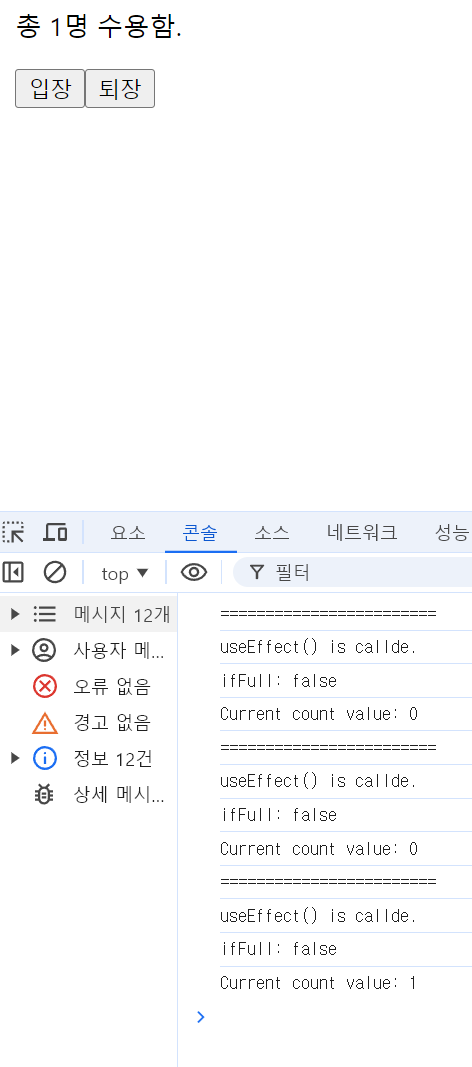Expand the 정보 12건 group

15,757
